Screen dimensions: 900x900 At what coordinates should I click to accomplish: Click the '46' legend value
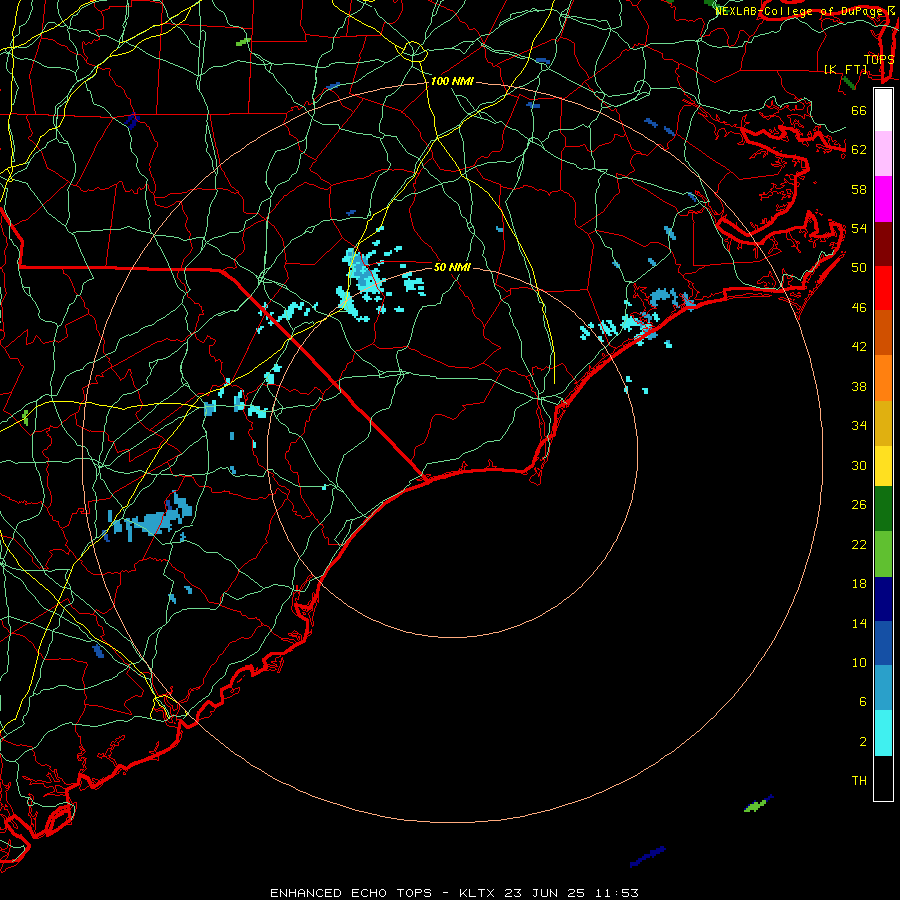coord(859,308)
